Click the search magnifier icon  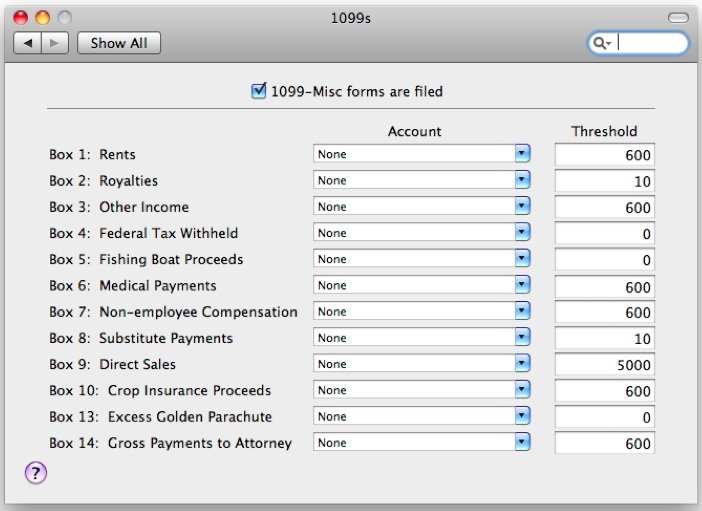click(599, 43)
